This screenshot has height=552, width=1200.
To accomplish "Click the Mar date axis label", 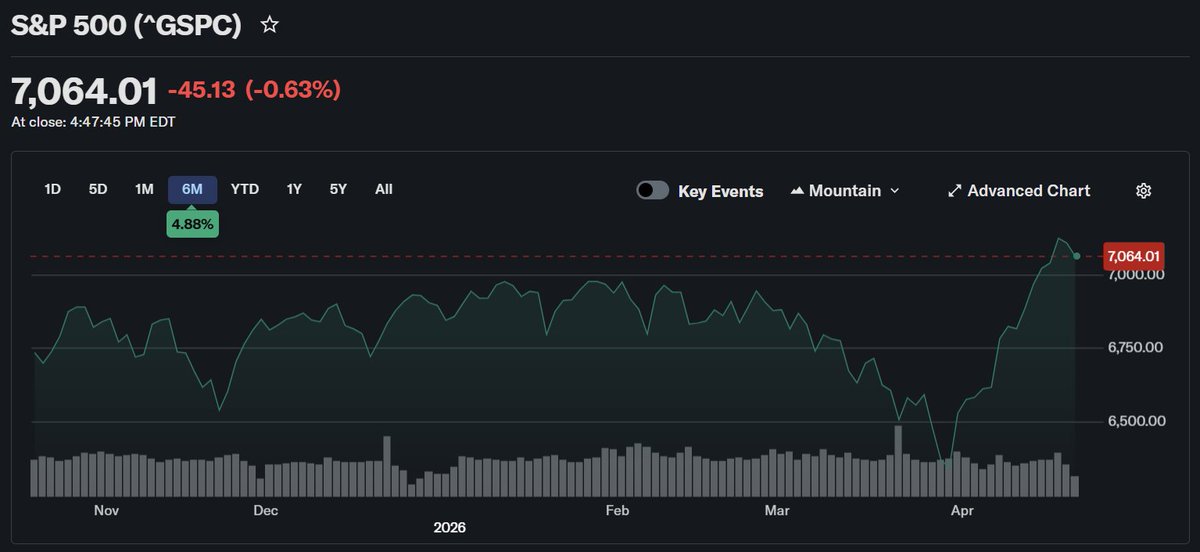I will pyautogui.click(x=777, y=510).
